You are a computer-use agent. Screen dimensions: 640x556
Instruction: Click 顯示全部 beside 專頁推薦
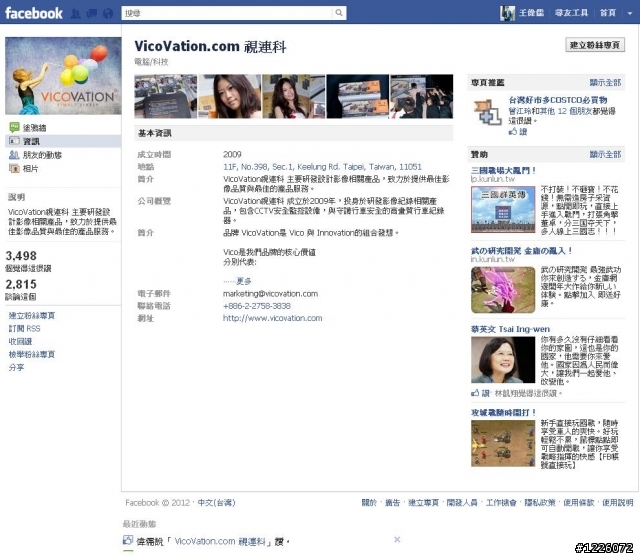click(x=605, y=82)
